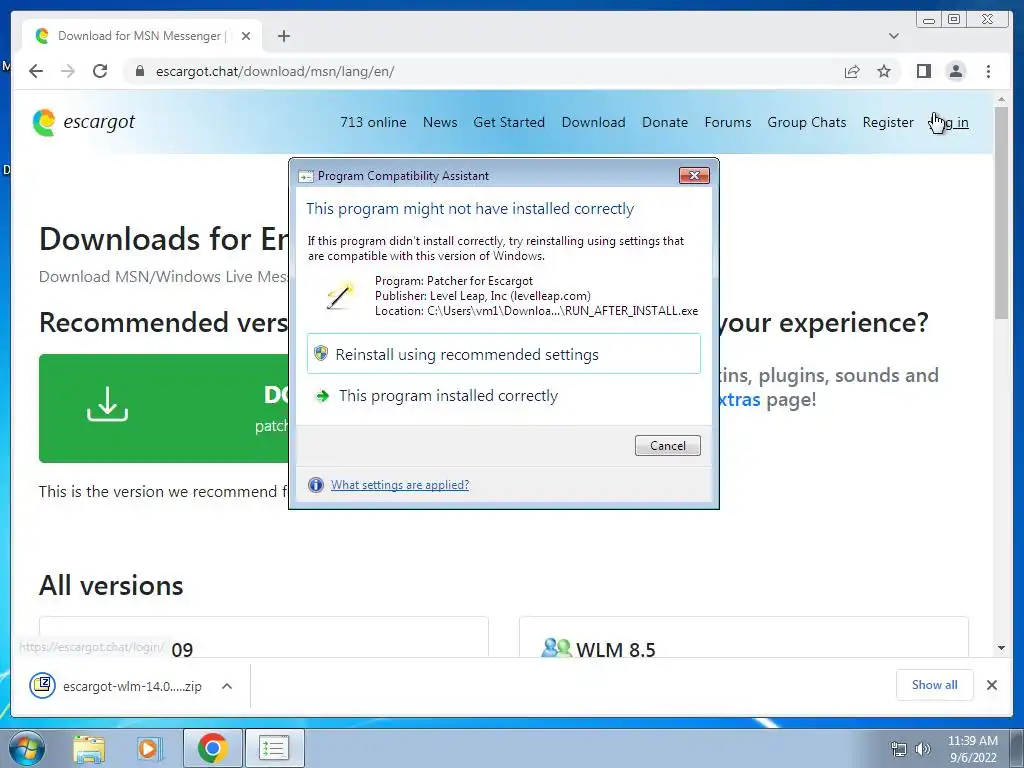Click the WLM 8.5 version heading

pos(615,649)
